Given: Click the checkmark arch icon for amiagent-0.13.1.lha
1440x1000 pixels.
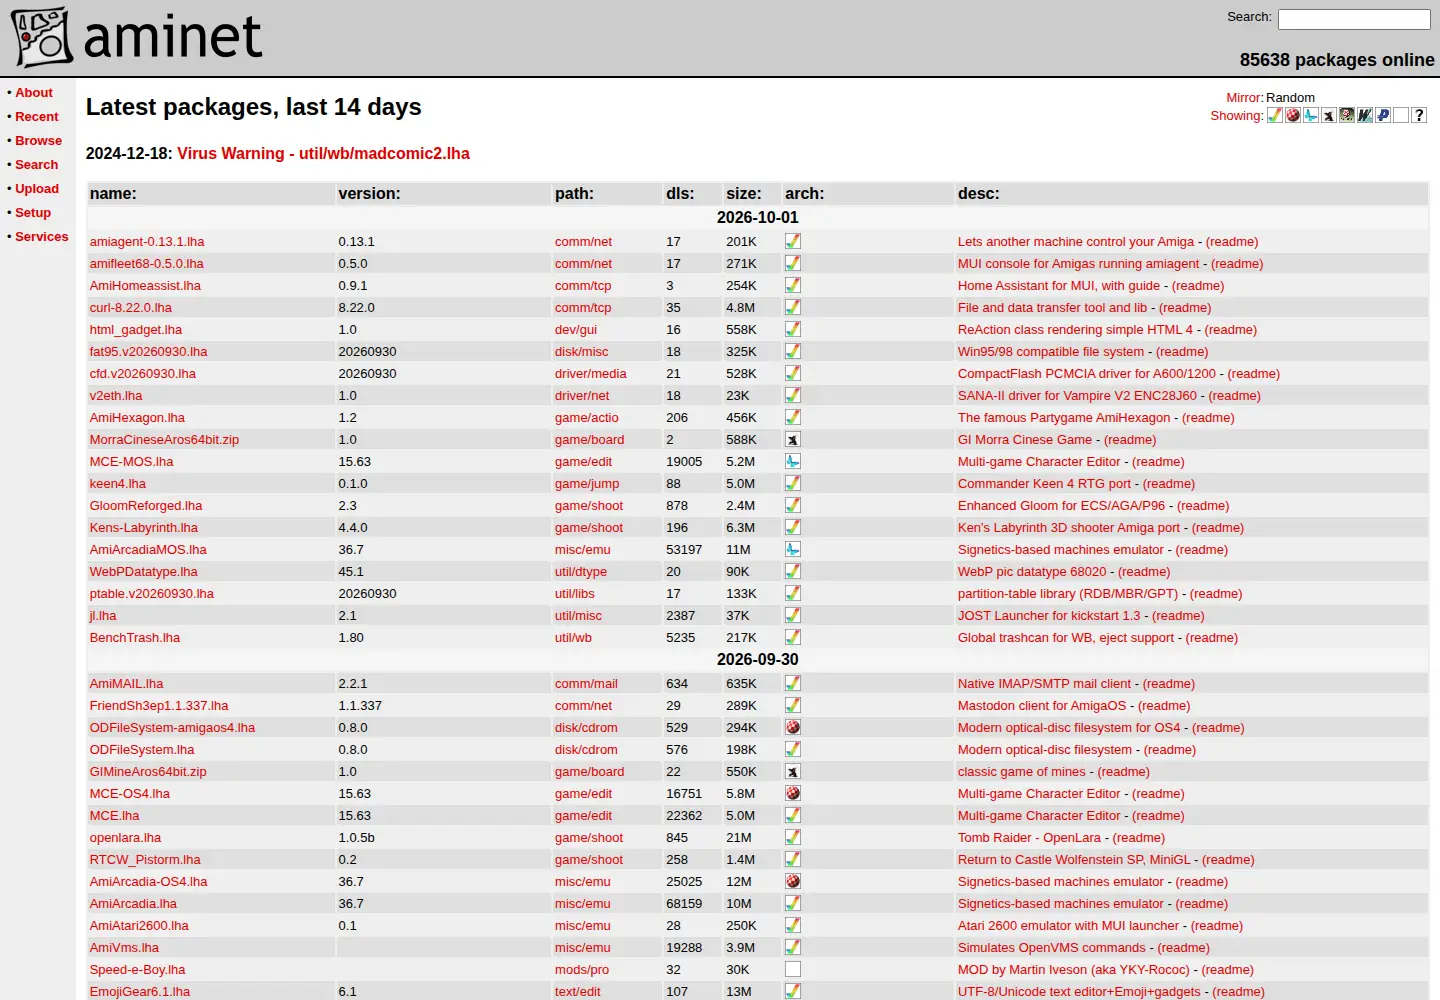Looking at the screenshot, I should tap(793, 242).
